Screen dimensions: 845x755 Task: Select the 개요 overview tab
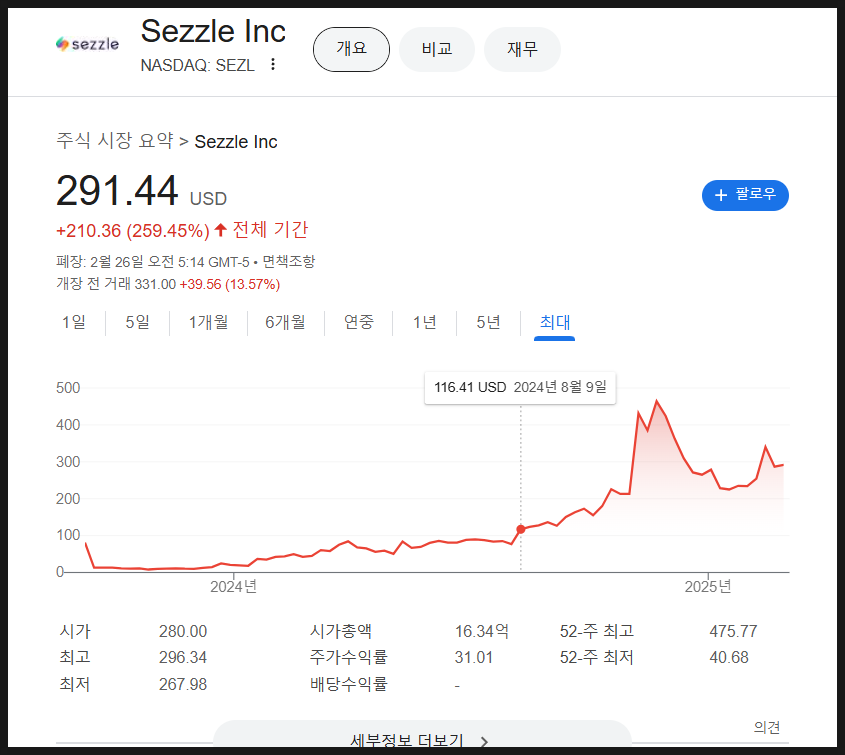click(351, 50)
